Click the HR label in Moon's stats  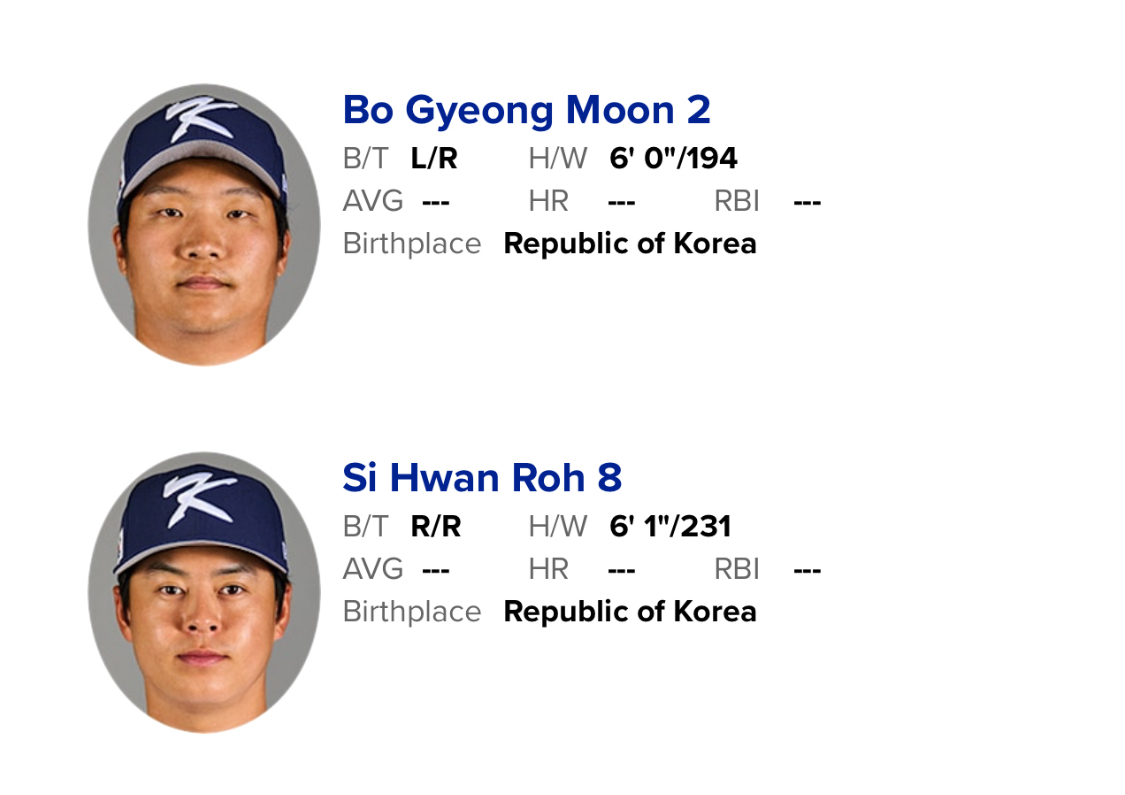point(548,201)
